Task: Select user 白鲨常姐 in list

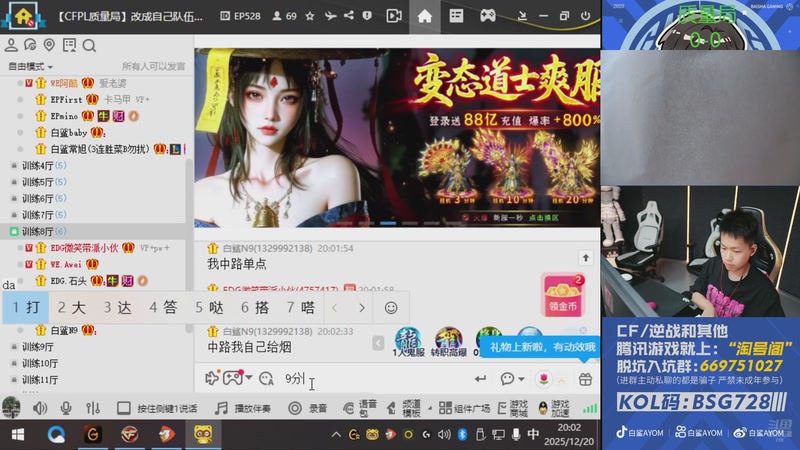Action: 99,149
